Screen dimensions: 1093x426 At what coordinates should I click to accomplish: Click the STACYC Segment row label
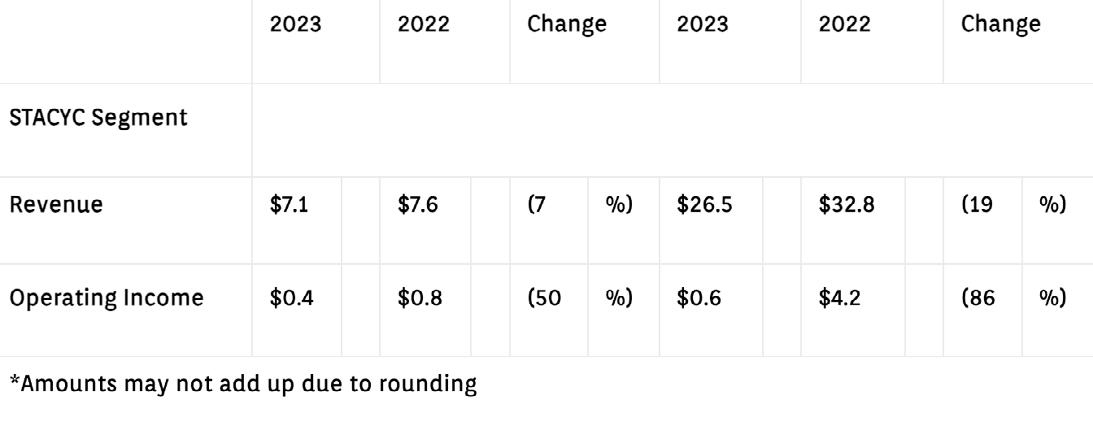[98, 118]
